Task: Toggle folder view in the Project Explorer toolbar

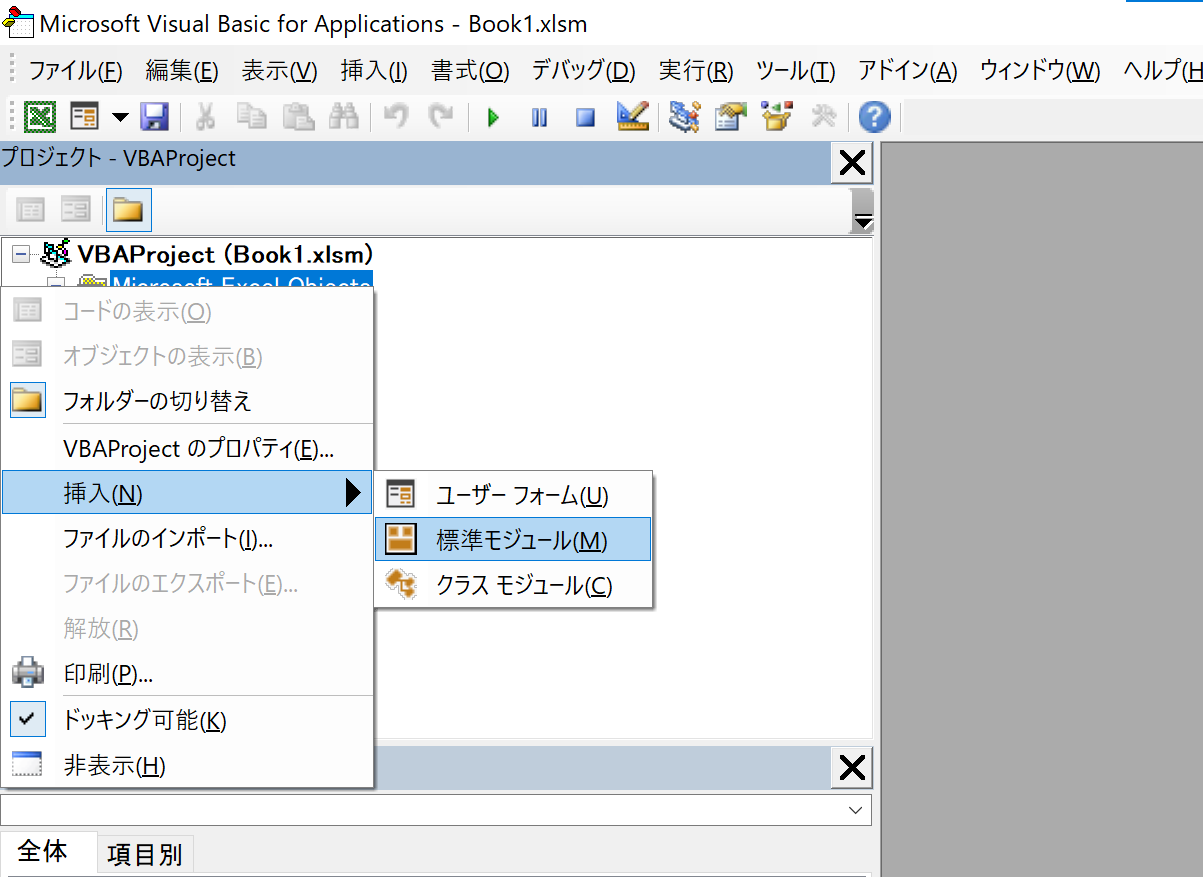Action: (128, 209)
